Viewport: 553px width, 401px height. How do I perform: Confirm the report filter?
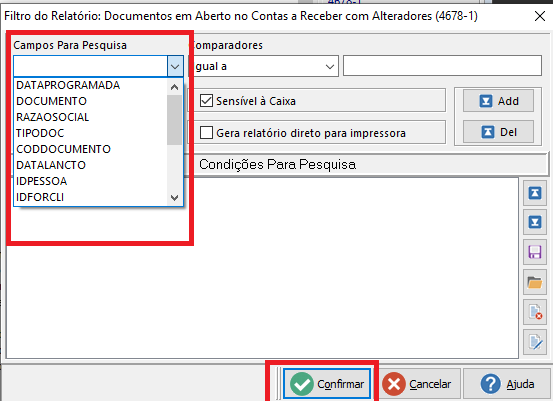(327, 384)
